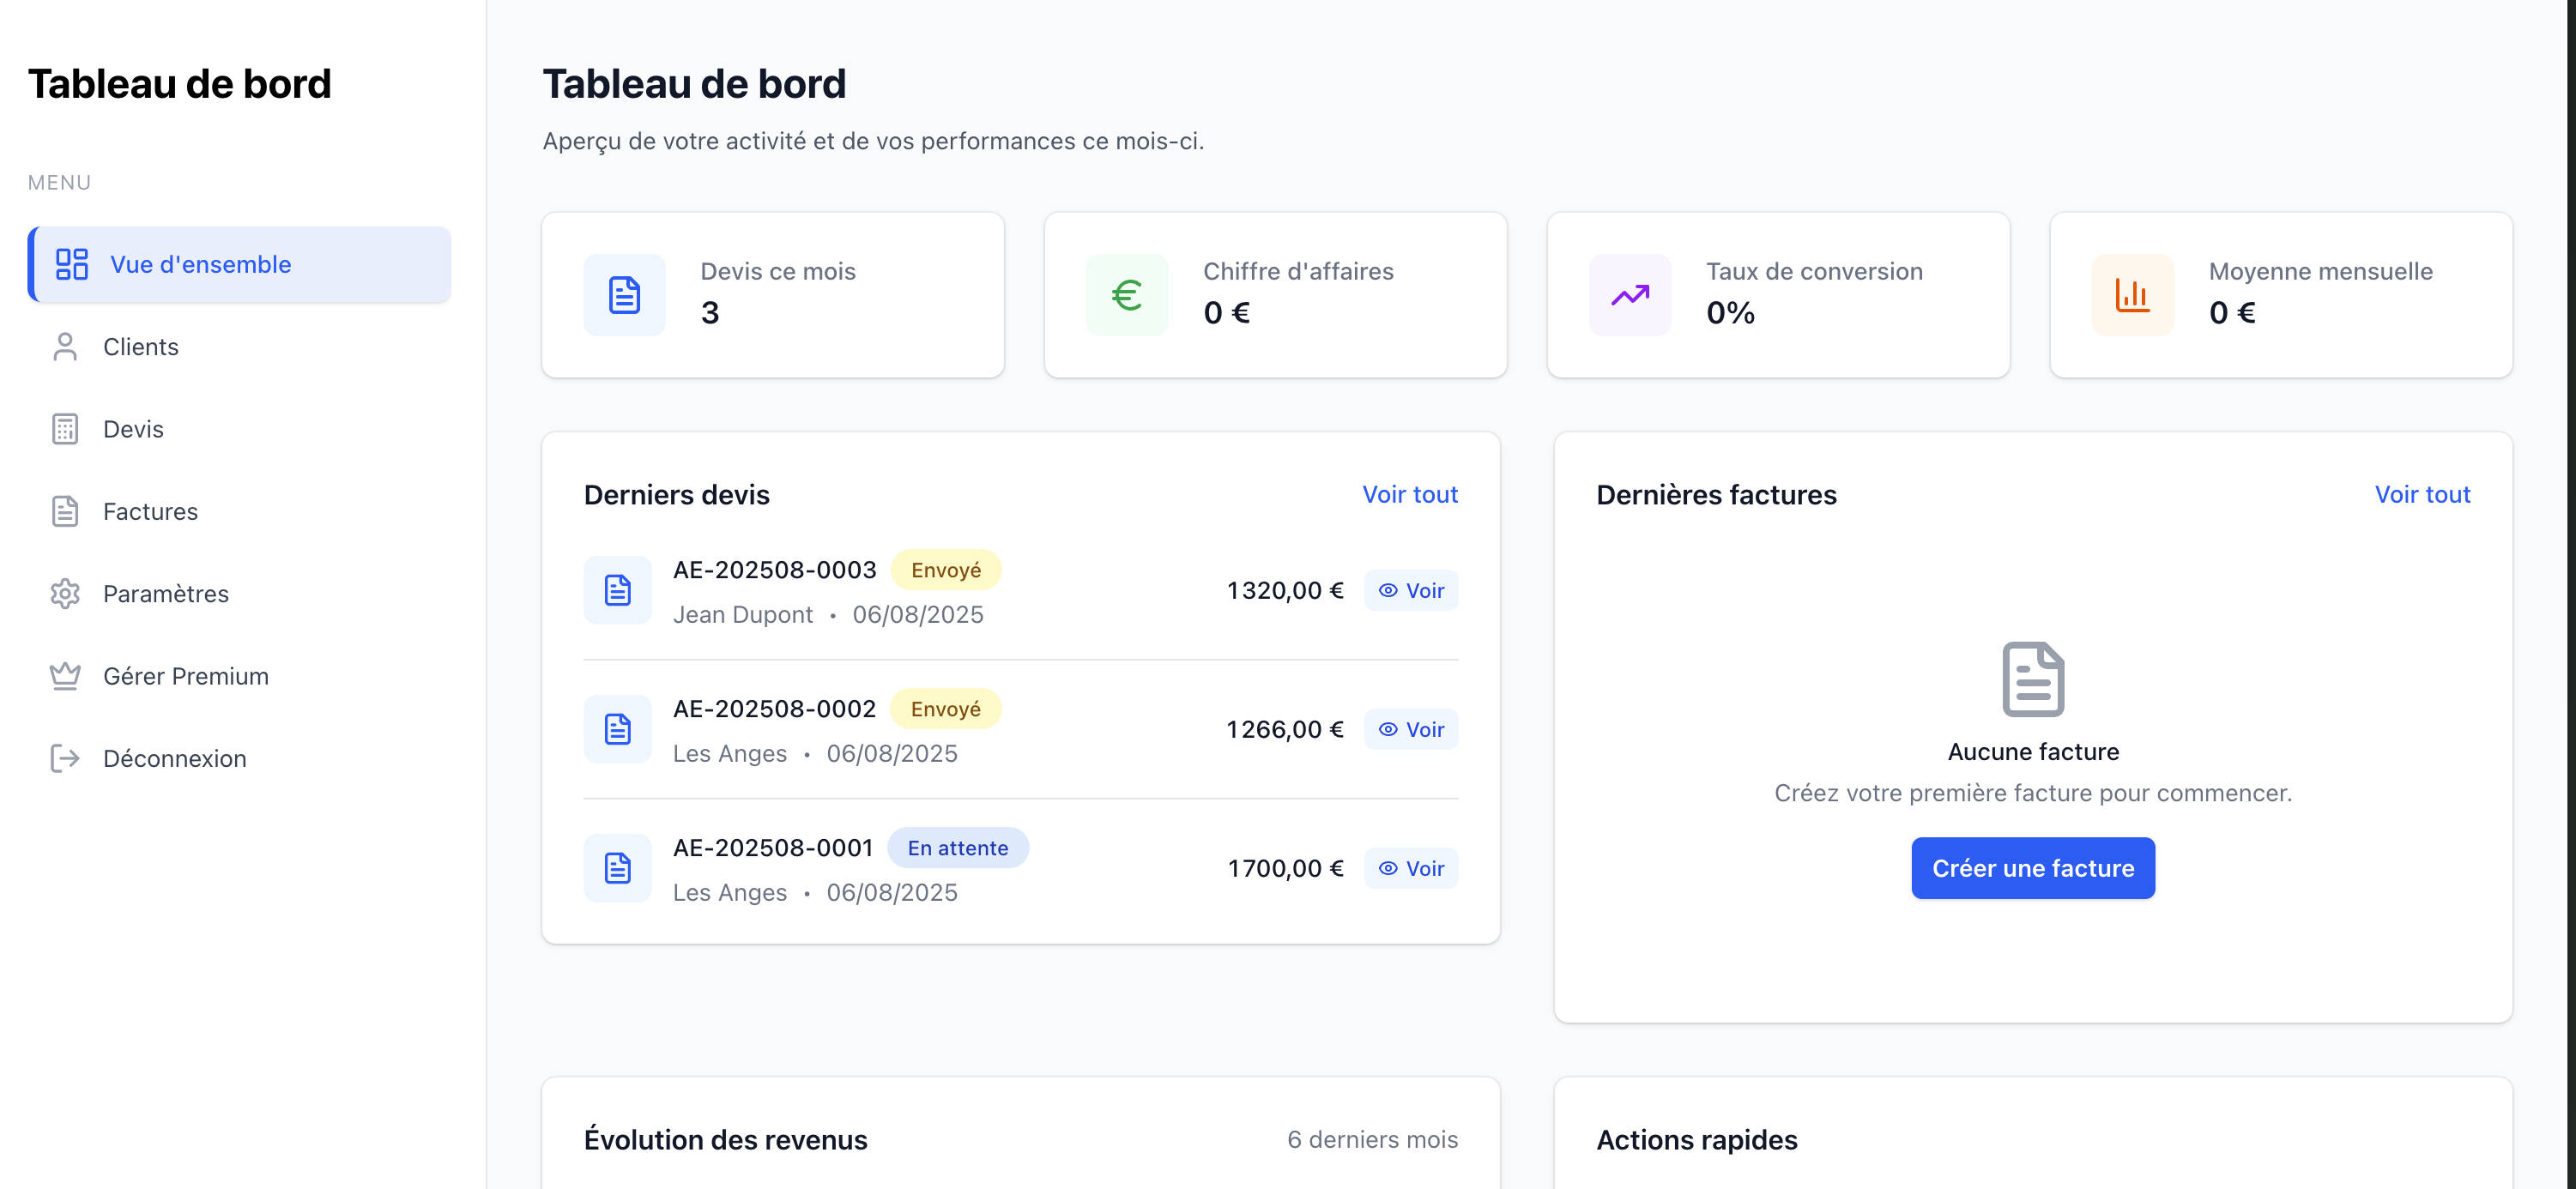Click the Déconnexion logout arrow icon

point(65,758)
